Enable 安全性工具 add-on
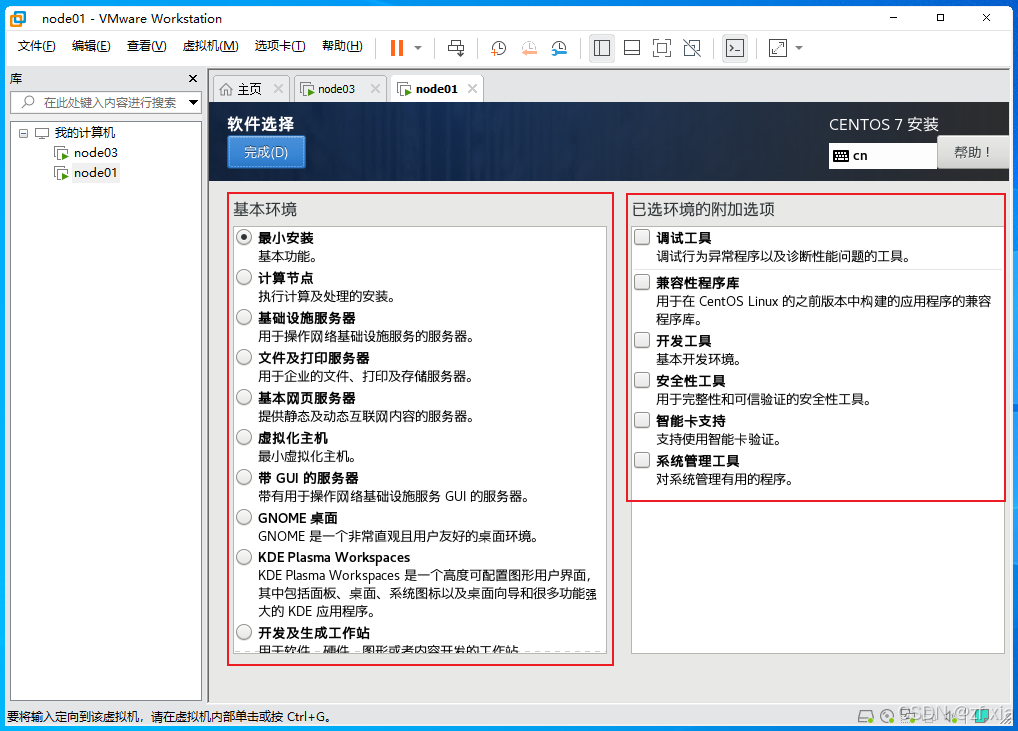The height and width of the screenshot is (731, 1018). 642,380
